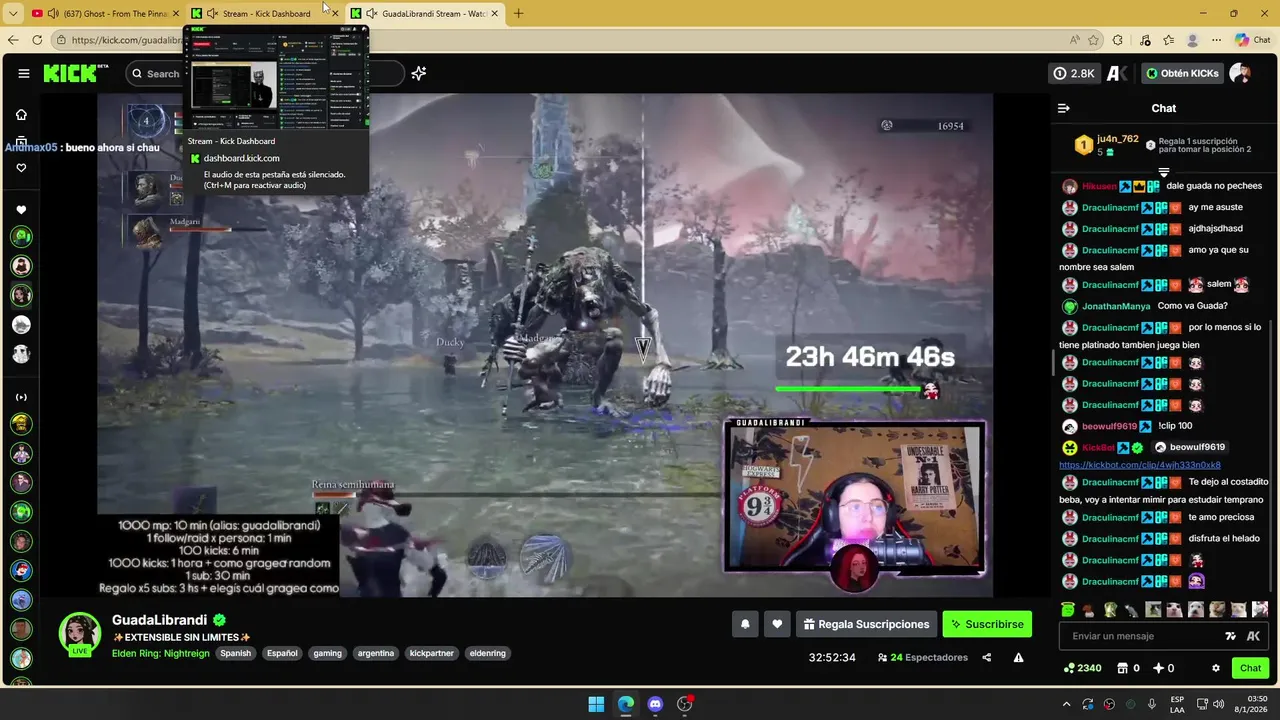Show hidden system tray icons chevron
Image resolution: width=1280 pixels, height=720 pixels.
pyautogui.click(x=1066, y=704)
